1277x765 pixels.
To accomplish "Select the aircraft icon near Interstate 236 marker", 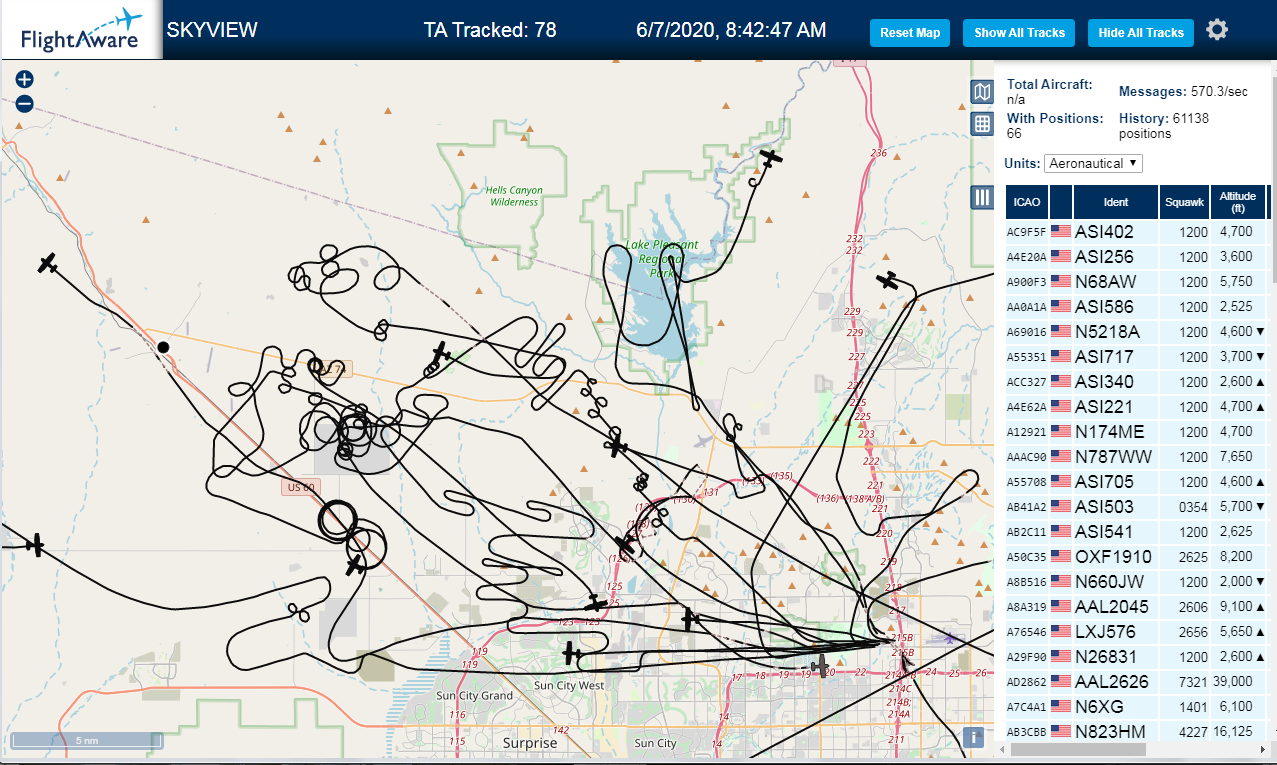I will [770, 158].
